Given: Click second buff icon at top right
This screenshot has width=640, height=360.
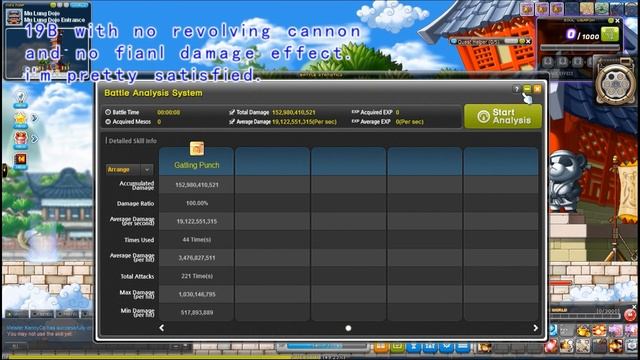Looking at the screenshot, I should (542, 9).
